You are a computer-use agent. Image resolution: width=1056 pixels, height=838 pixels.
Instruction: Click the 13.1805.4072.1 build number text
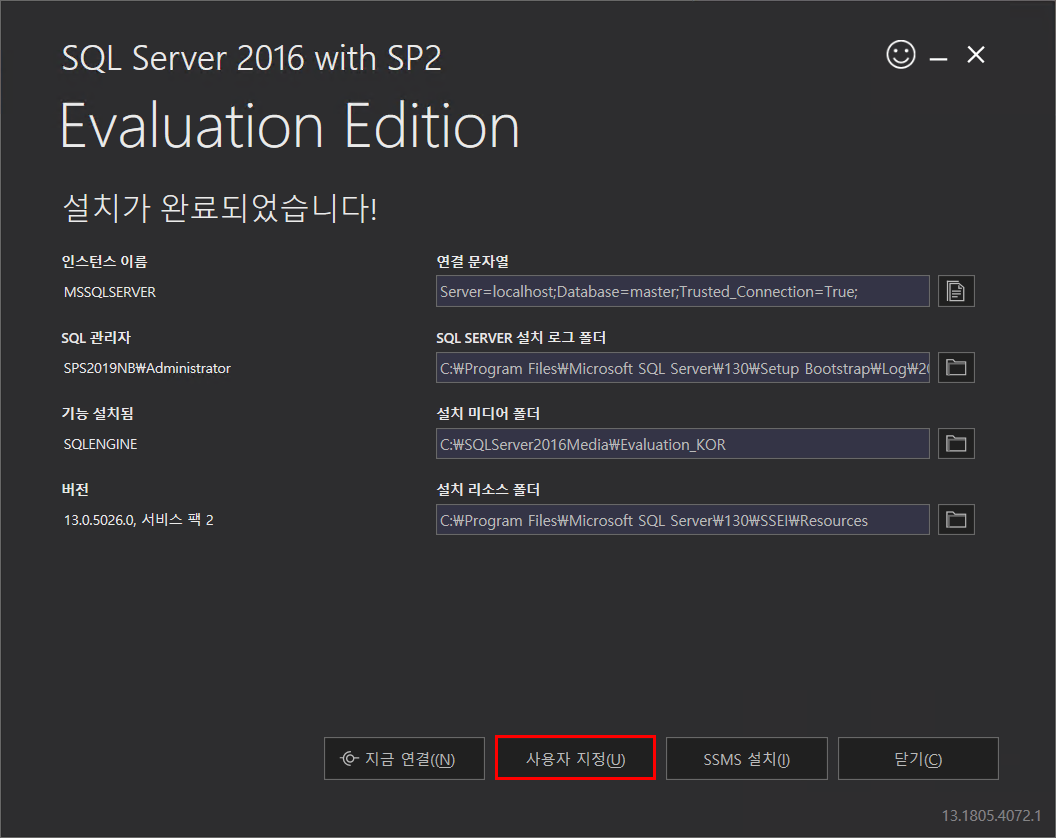click(991, 816)
